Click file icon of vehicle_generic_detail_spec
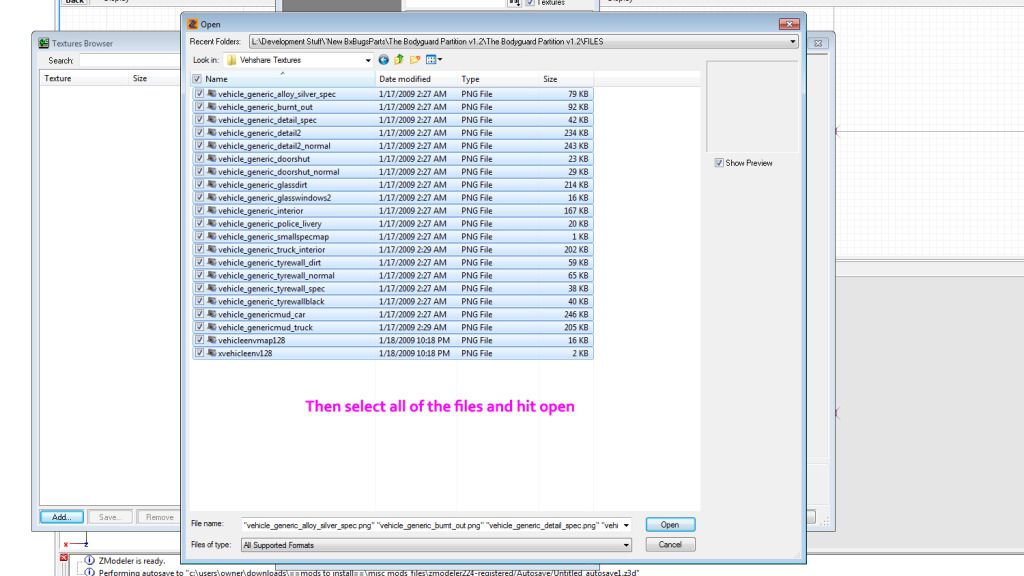Viewport: 1024px width, 576px height. pos(212,120)
